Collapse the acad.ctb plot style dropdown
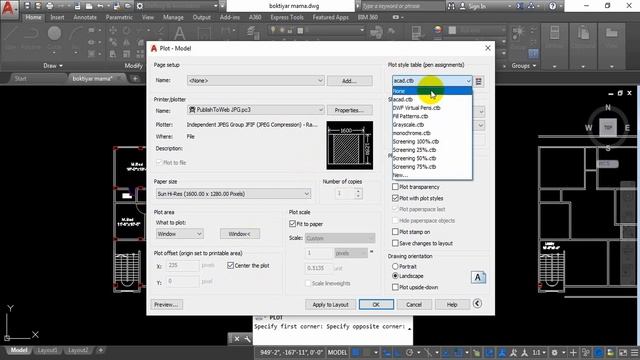 [468, 81]
